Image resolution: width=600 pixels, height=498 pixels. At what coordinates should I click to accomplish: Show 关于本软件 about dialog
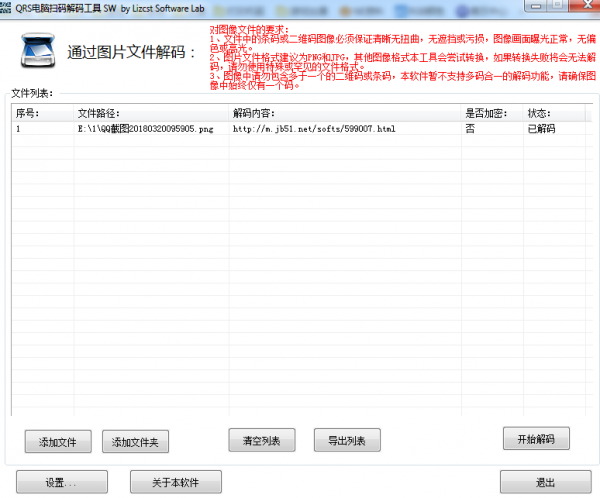coord(176,482)
